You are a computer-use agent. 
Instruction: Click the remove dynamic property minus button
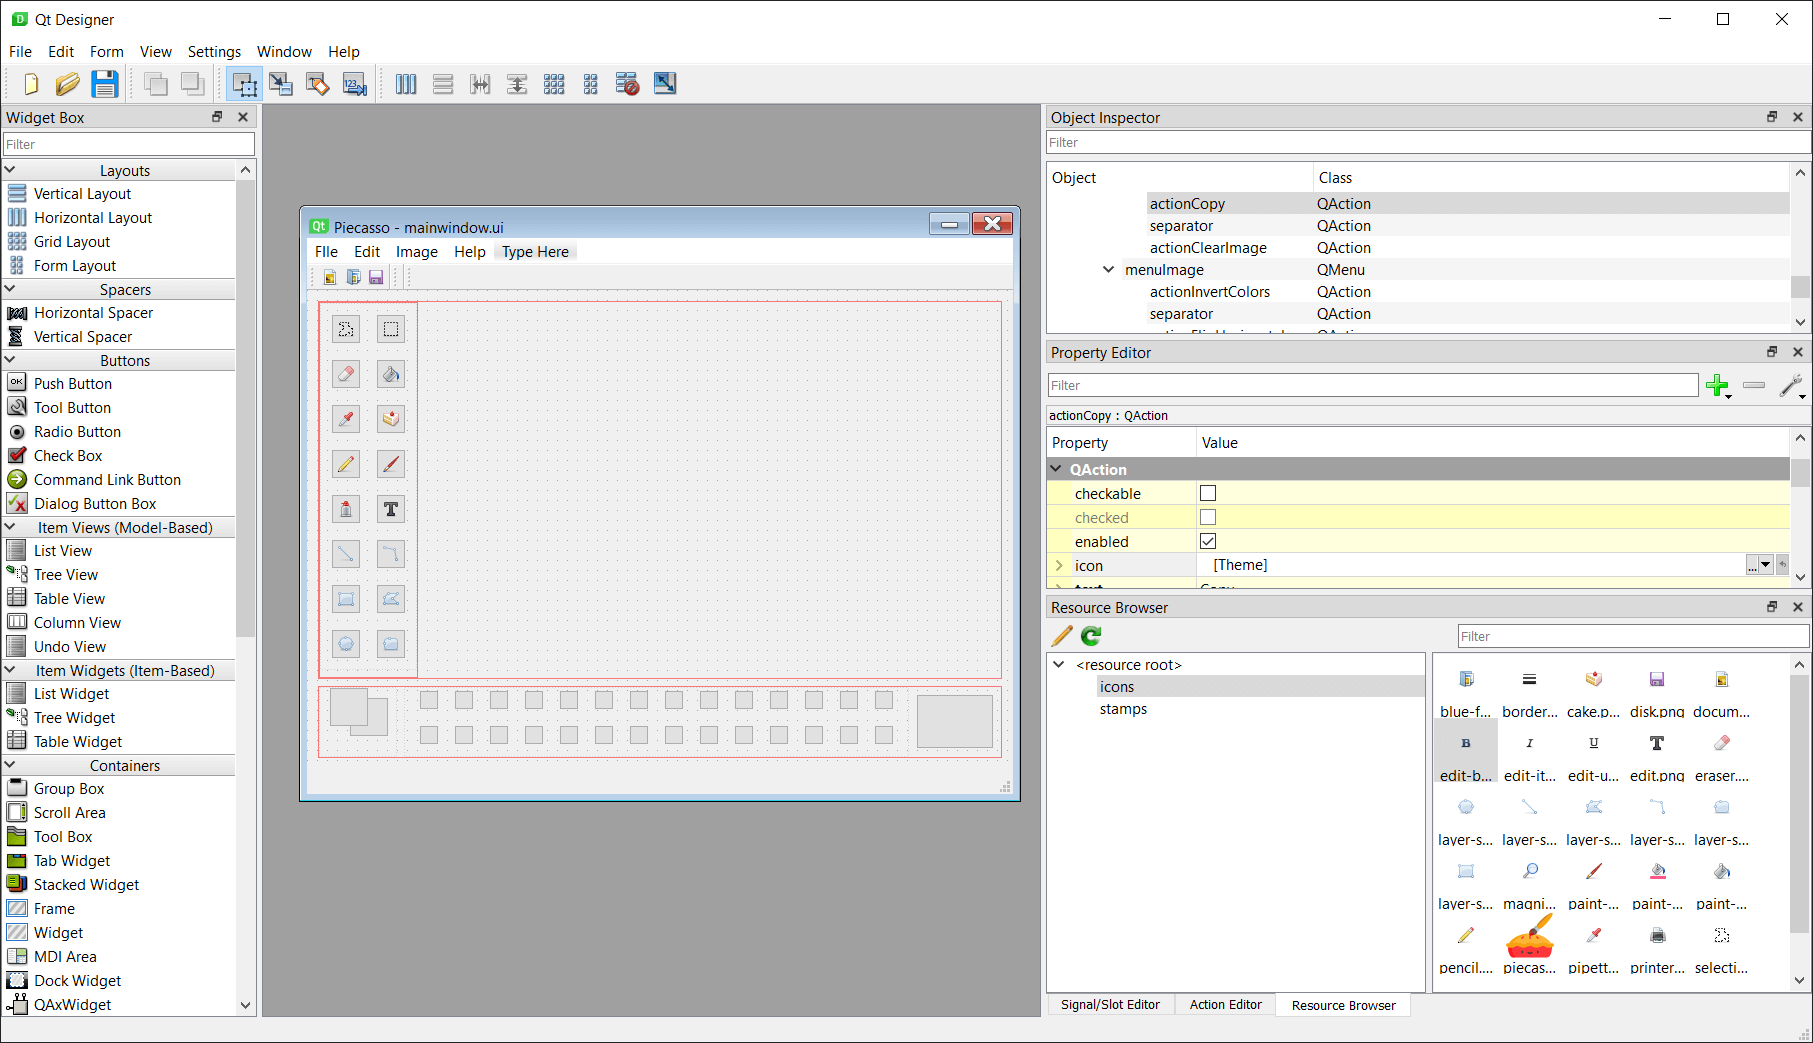pyautogui.click(x=1754, y=385)
